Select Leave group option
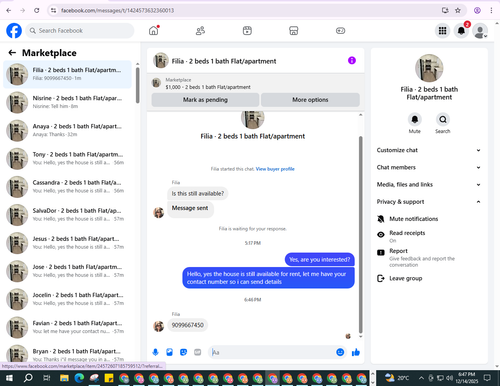This screenshot has width=500, height=386. pos(429,278)
